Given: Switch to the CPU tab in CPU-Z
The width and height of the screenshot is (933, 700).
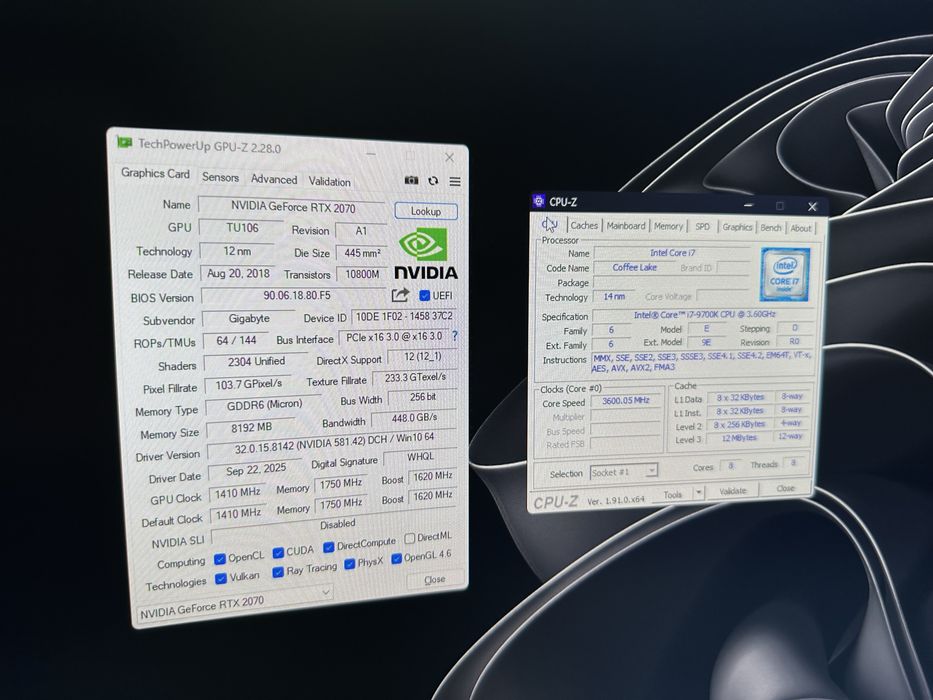Looking at the screenshot, I should click(x=549, y=224).
